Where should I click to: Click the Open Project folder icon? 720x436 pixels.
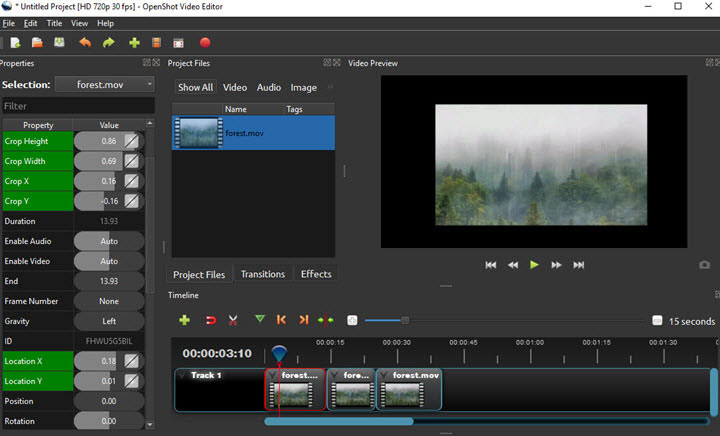37,43
